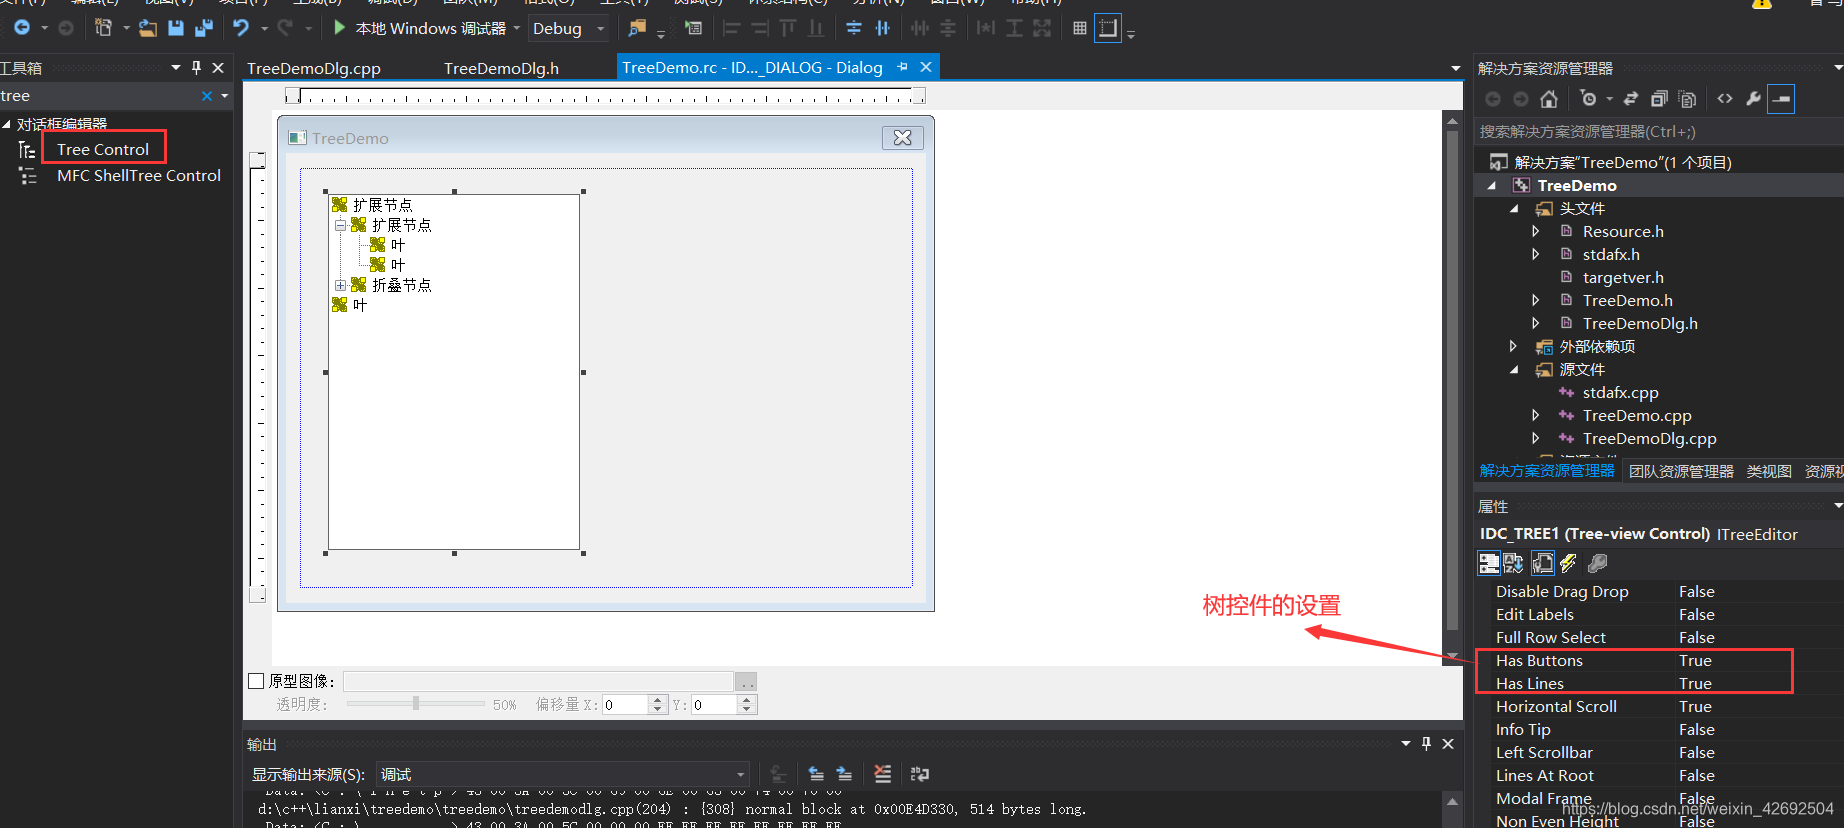Click View Code icon in Solution Explorer

tap(1725, 99)
